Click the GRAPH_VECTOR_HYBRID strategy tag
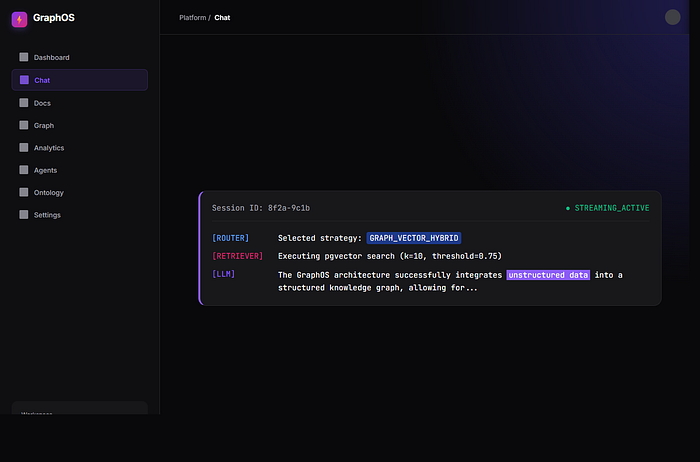 [x=414, y=238]
